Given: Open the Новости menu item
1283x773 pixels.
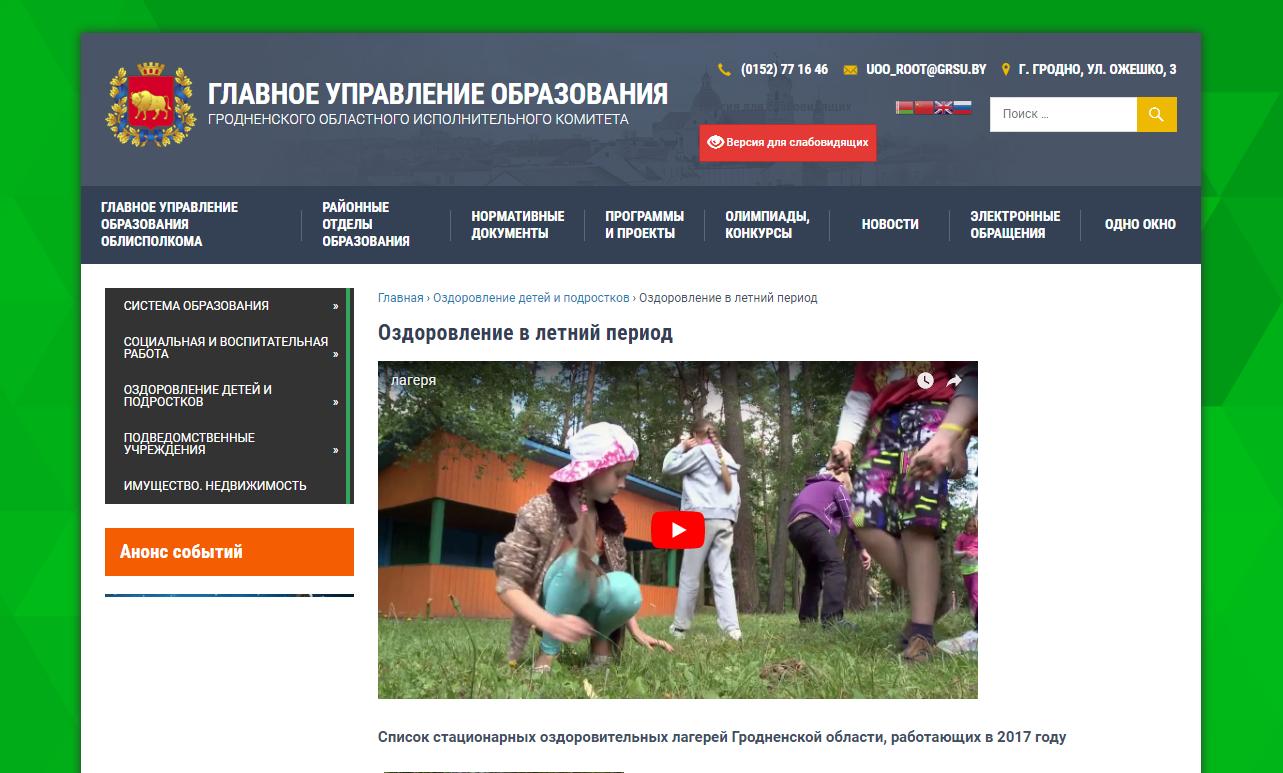Looking at the screenshot, I should click(890, 224).
